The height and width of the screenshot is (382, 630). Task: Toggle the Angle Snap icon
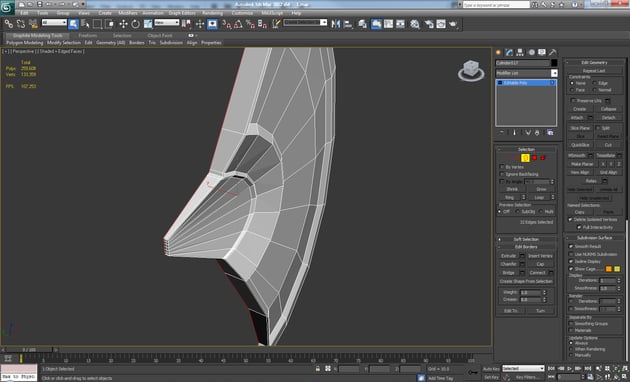238,24
